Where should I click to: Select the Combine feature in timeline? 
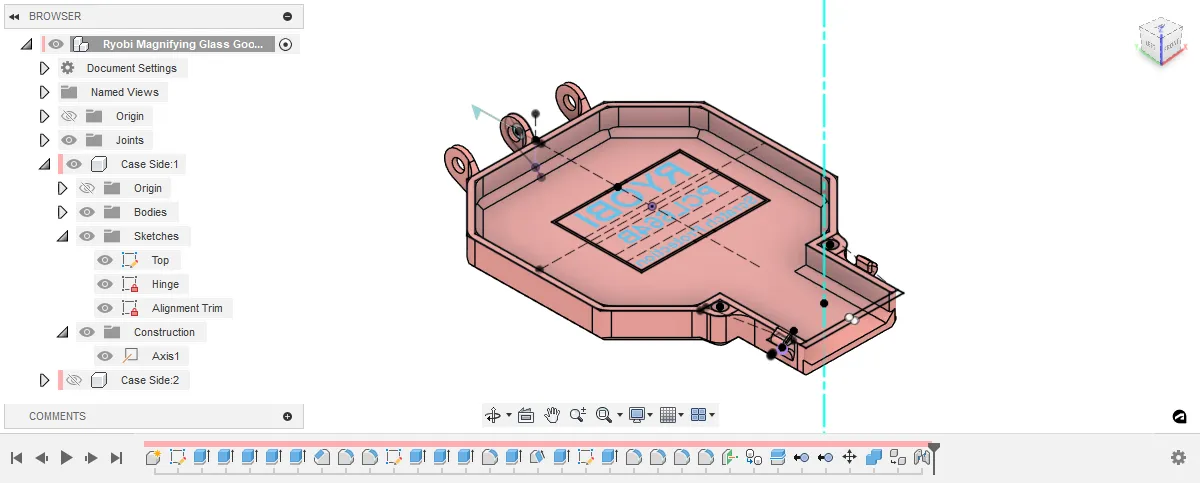click(x=873, y=457)
